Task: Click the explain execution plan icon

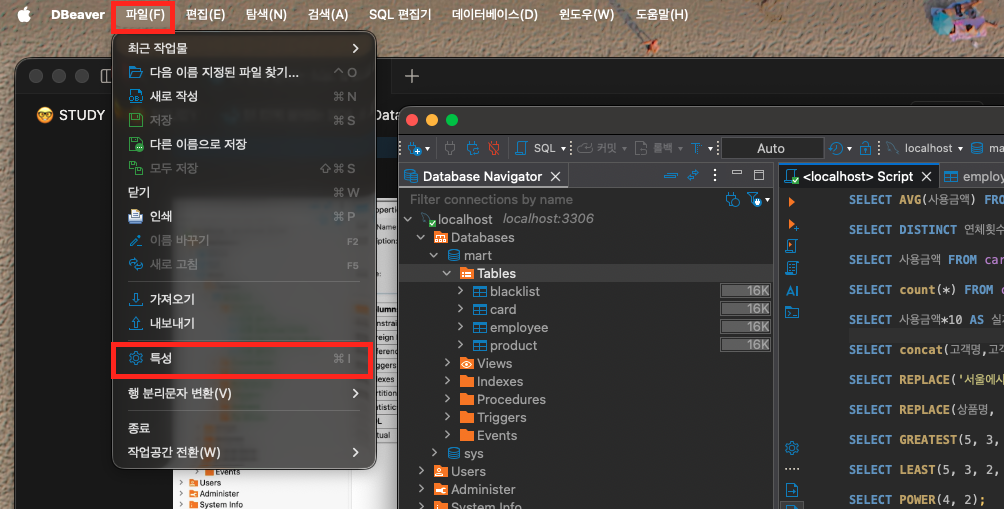Action: pos(792,268)
